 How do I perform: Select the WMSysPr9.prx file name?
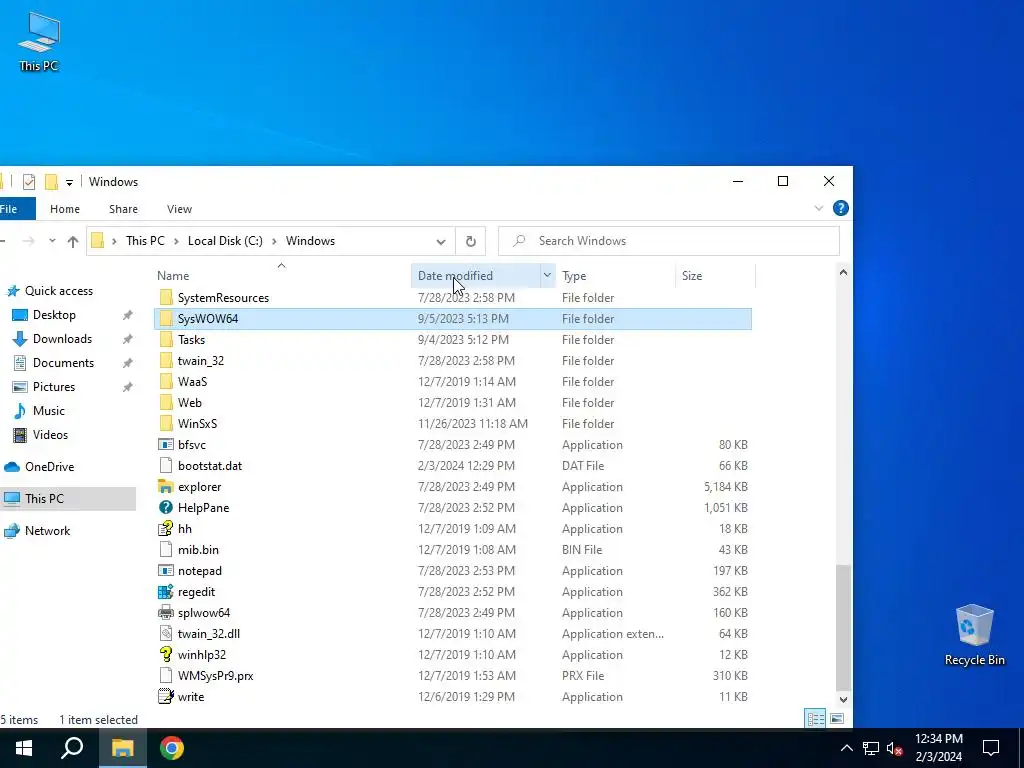(216, 676)
